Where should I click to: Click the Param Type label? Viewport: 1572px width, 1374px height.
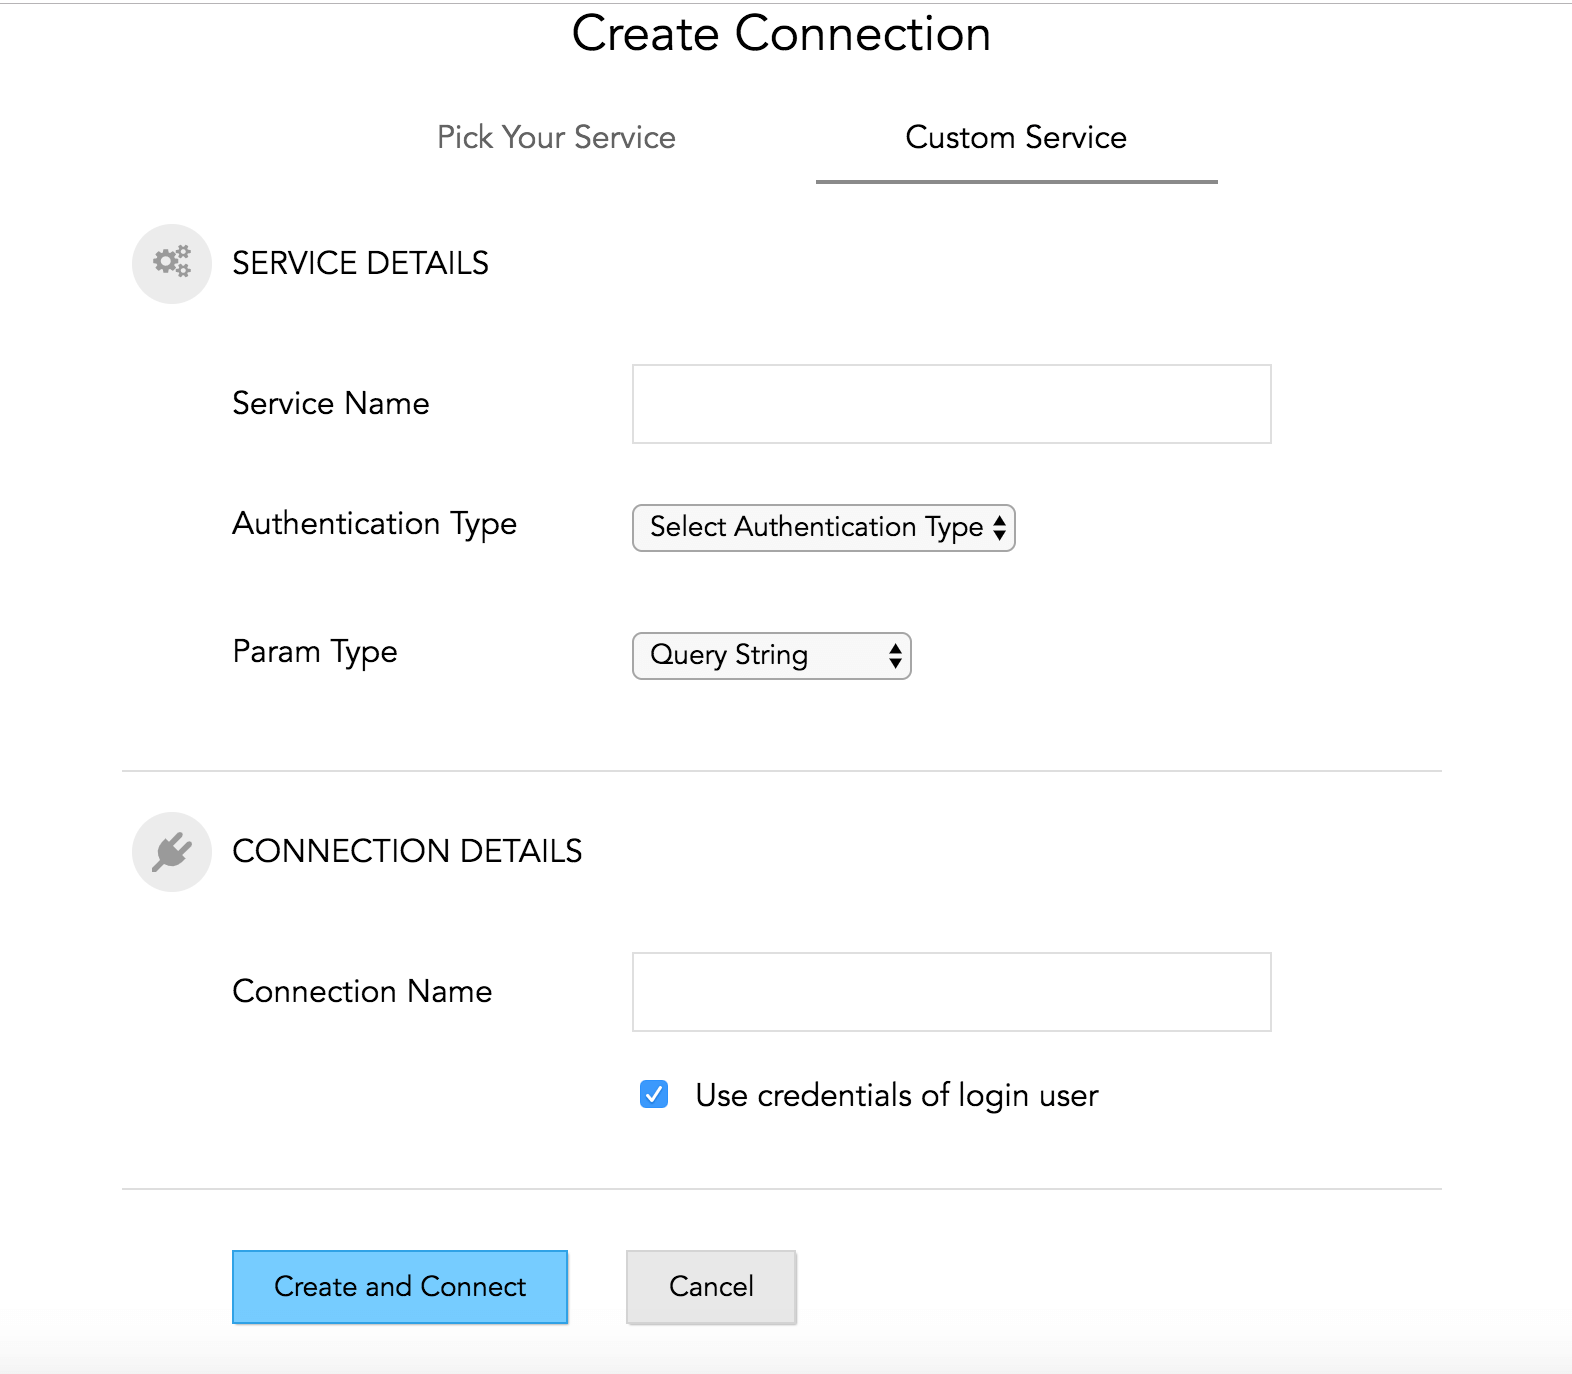pos(313,652)
